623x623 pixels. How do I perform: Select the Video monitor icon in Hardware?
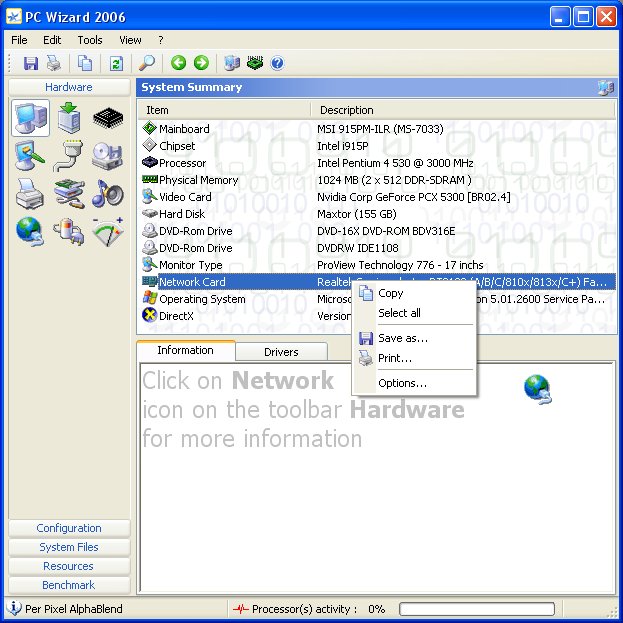tap(30, 156)
